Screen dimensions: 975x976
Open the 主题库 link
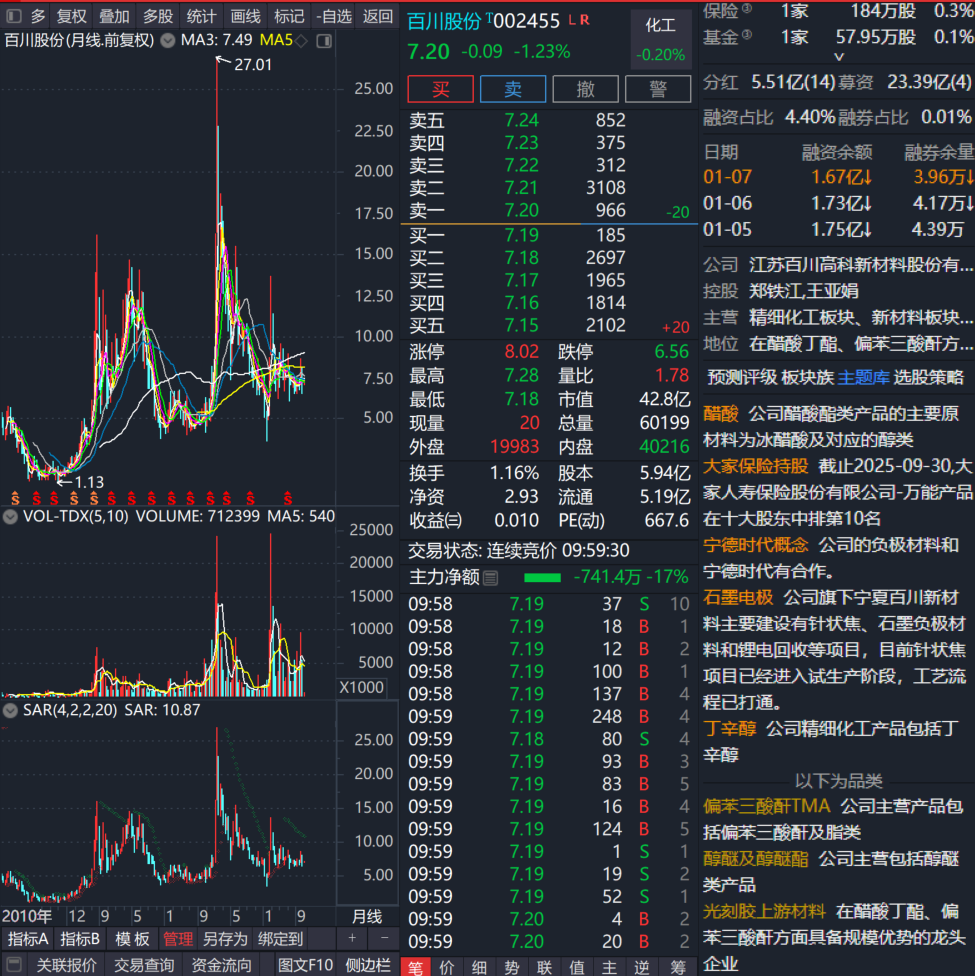864,377
